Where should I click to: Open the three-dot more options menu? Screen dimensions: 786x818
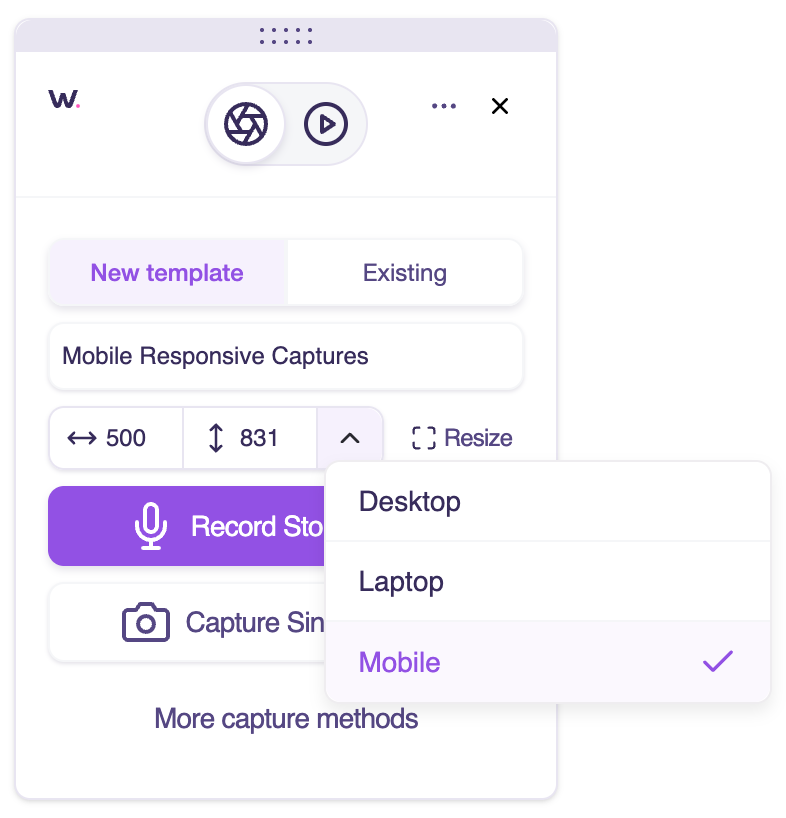(444, 106)
